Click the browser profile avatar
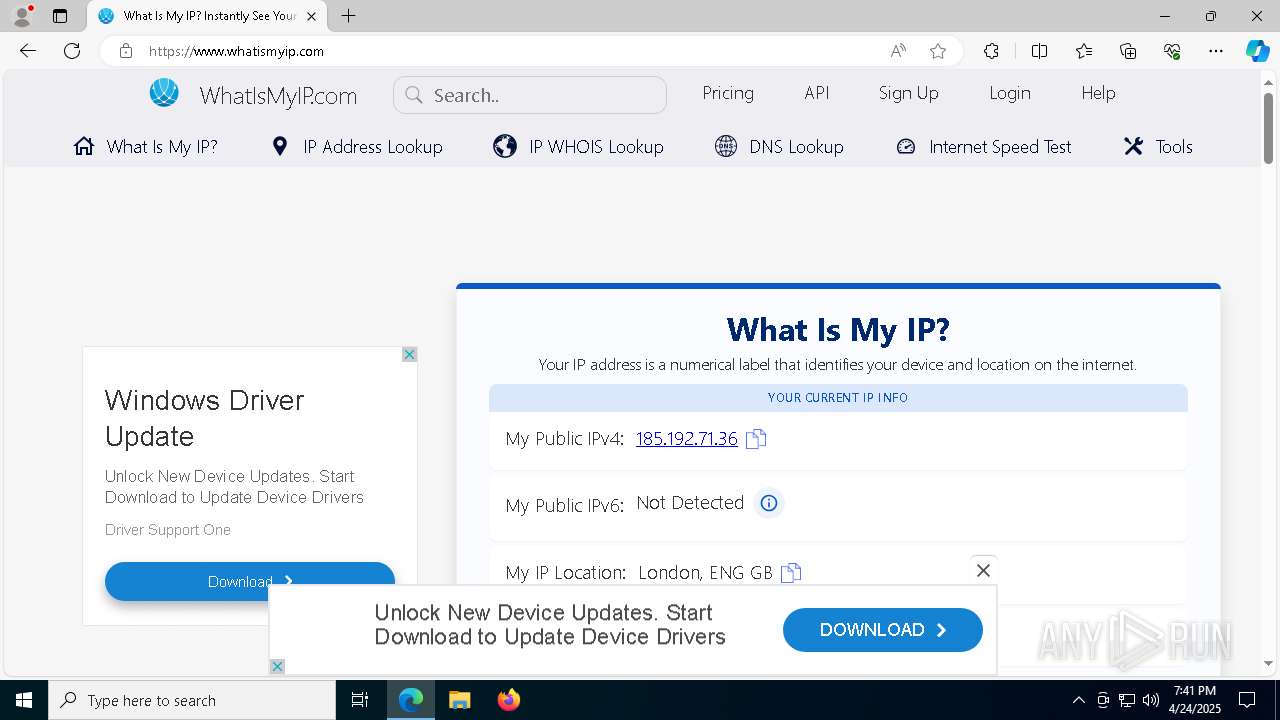This screenshot has height=720, width=1280. (21, 16)
